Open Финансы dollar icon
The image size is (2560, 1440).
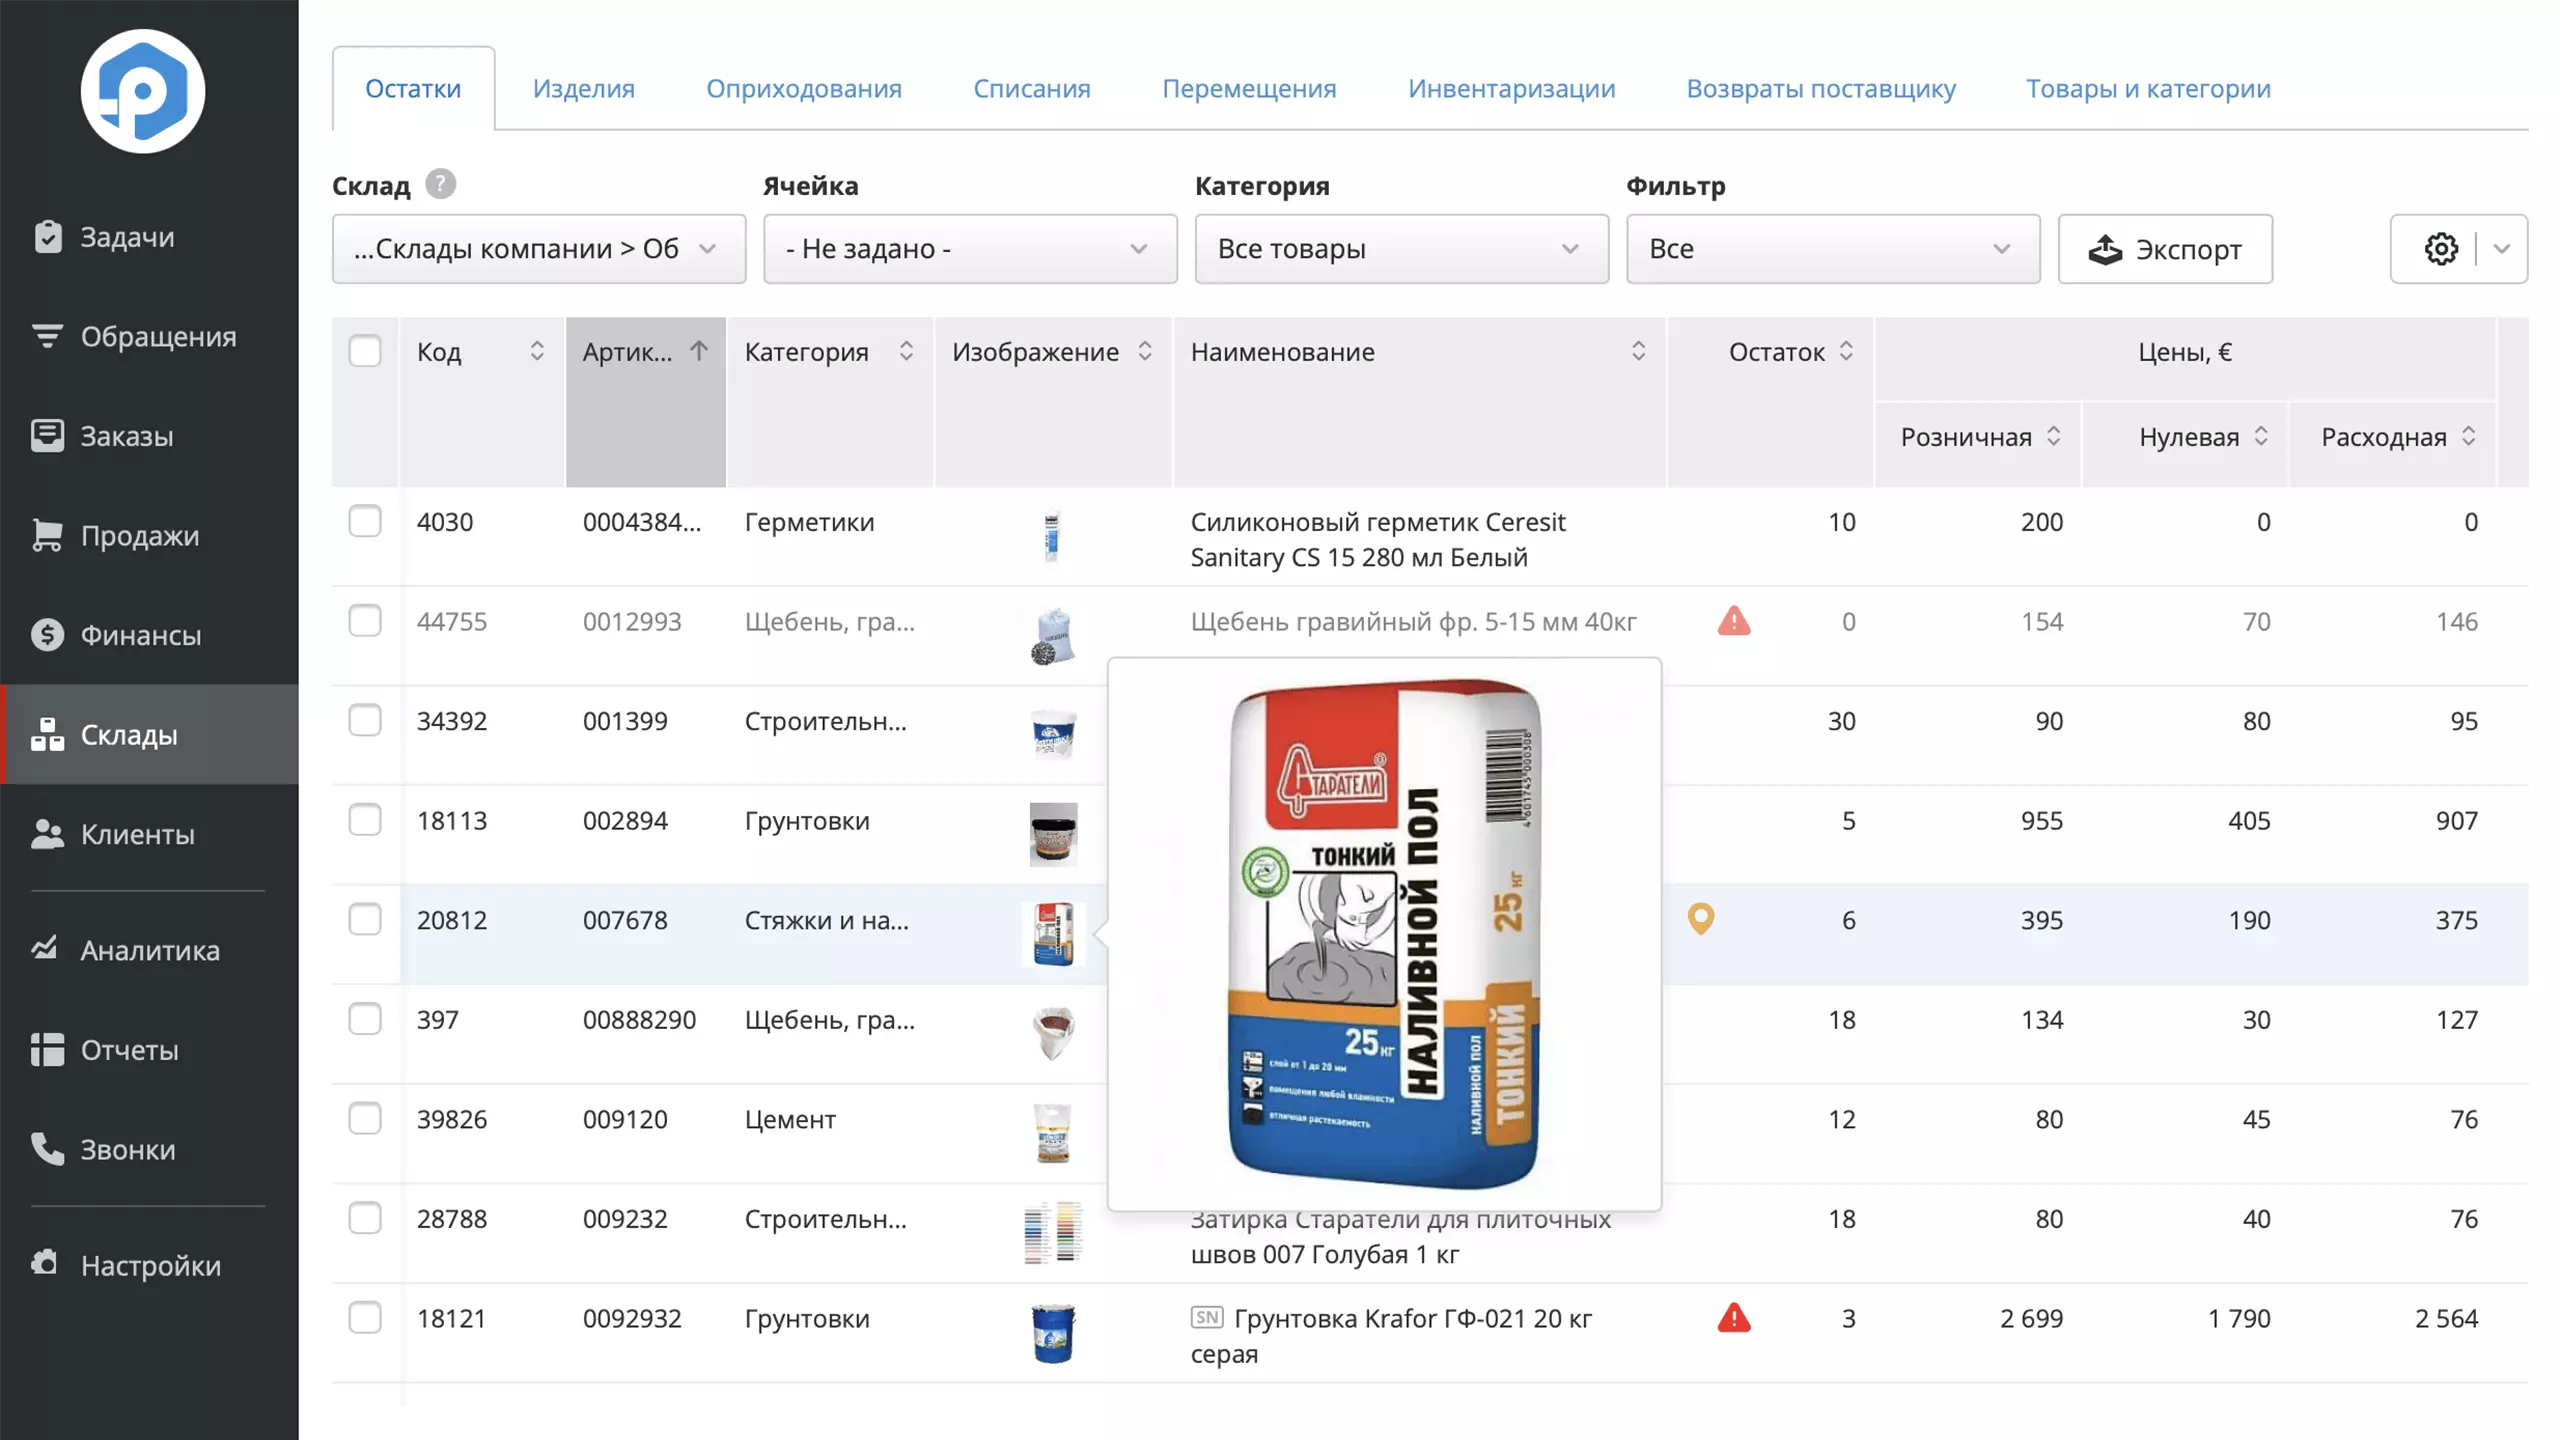tap(47, 634)
